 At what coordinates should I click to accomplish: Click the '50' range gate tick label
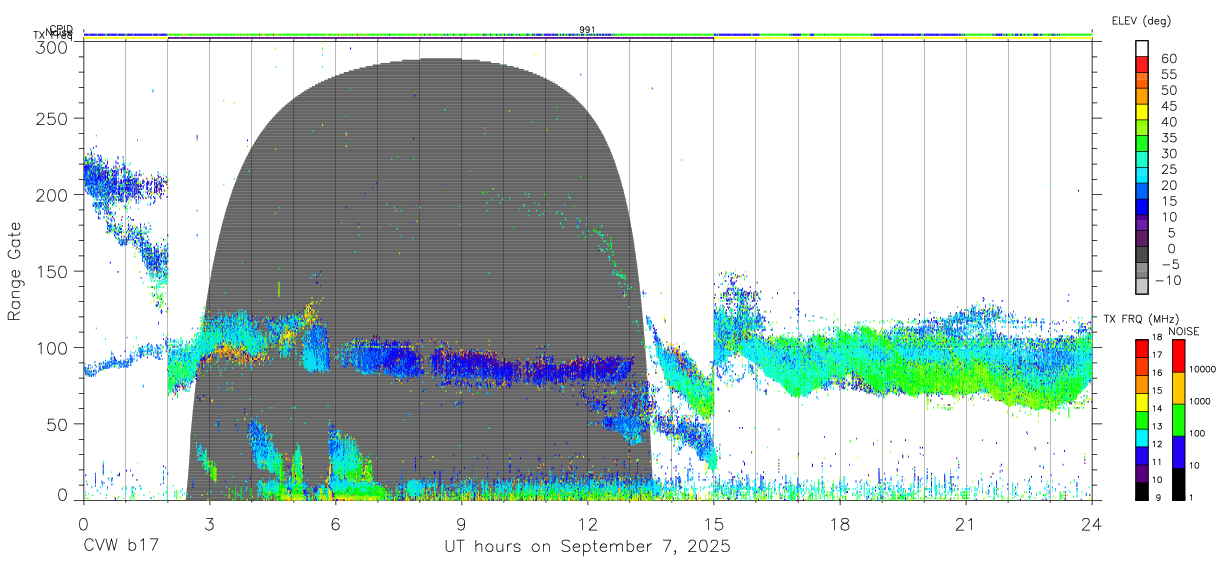tap(57, 424)
